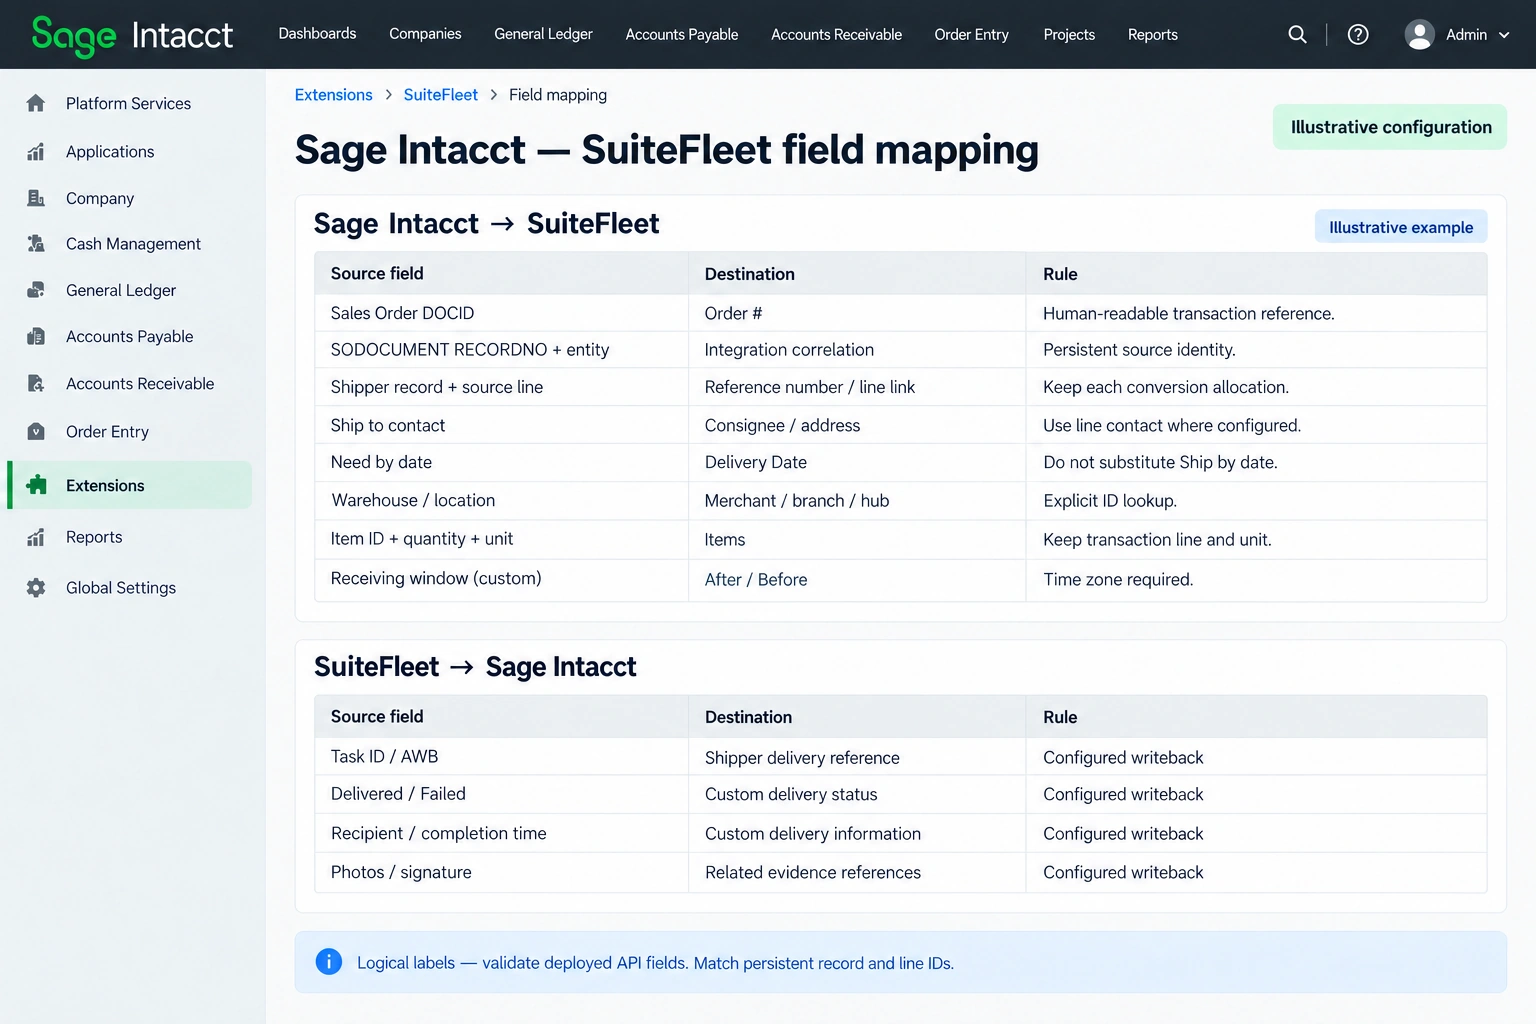Click the 'Sales Order DOCID' source cell
The image size is (1536, 1024).
(502, 313)
